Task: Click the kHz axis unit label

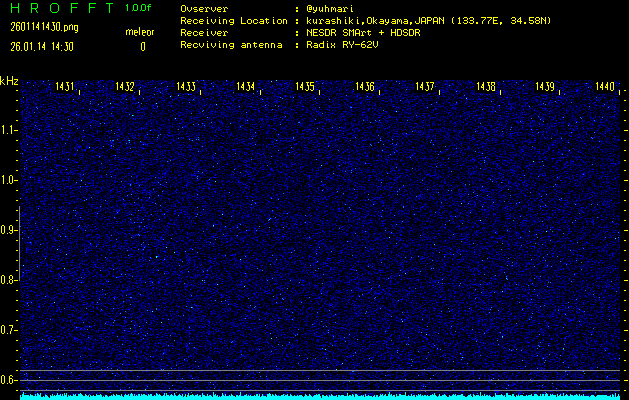Action: [9, 80]
